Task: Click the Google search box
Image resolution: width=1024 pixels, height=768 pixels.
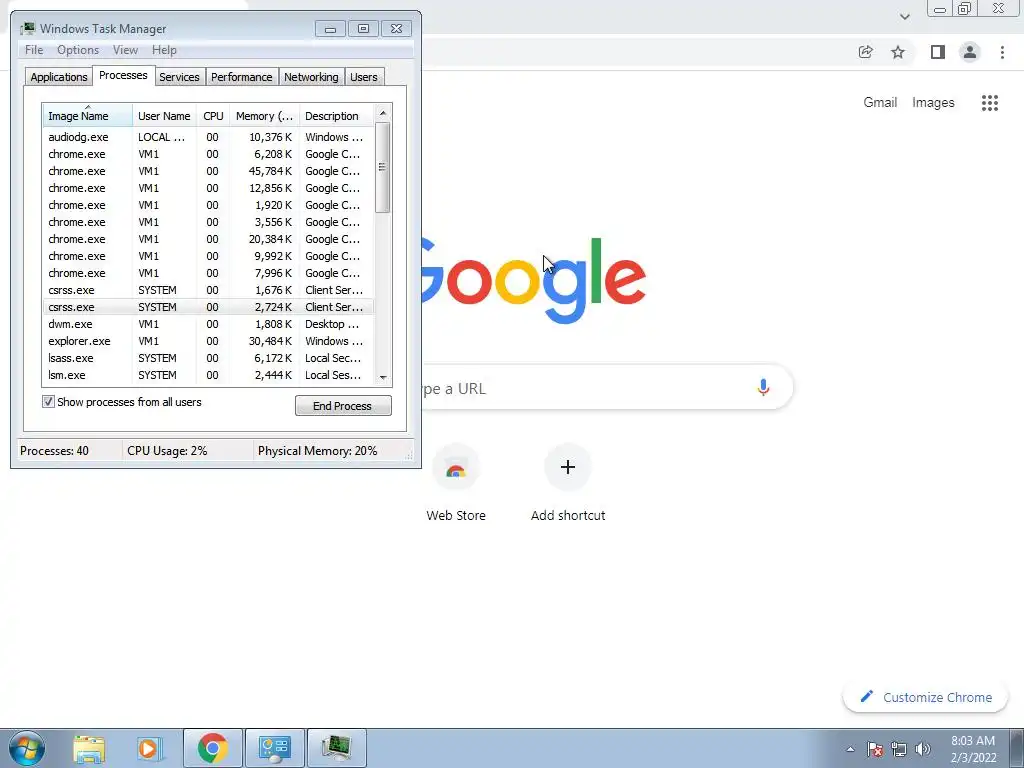Action: (606, 387)
